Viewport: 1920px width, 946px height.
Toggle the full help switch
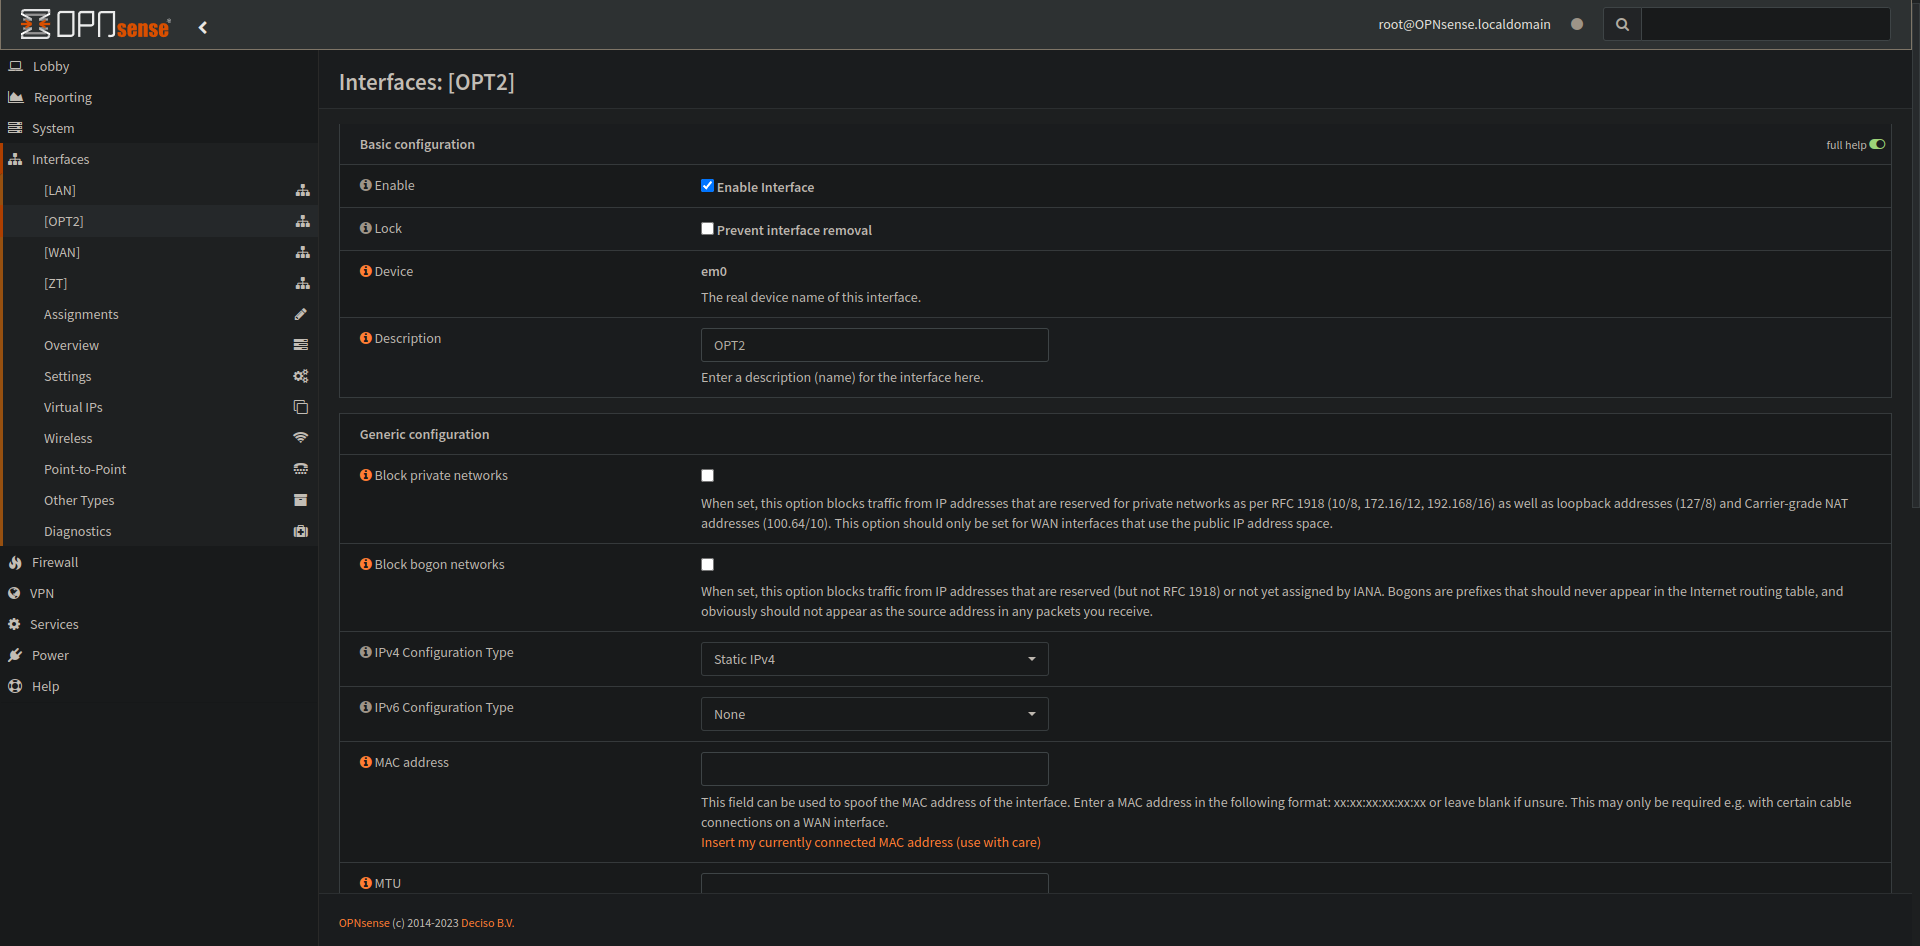1877,144
